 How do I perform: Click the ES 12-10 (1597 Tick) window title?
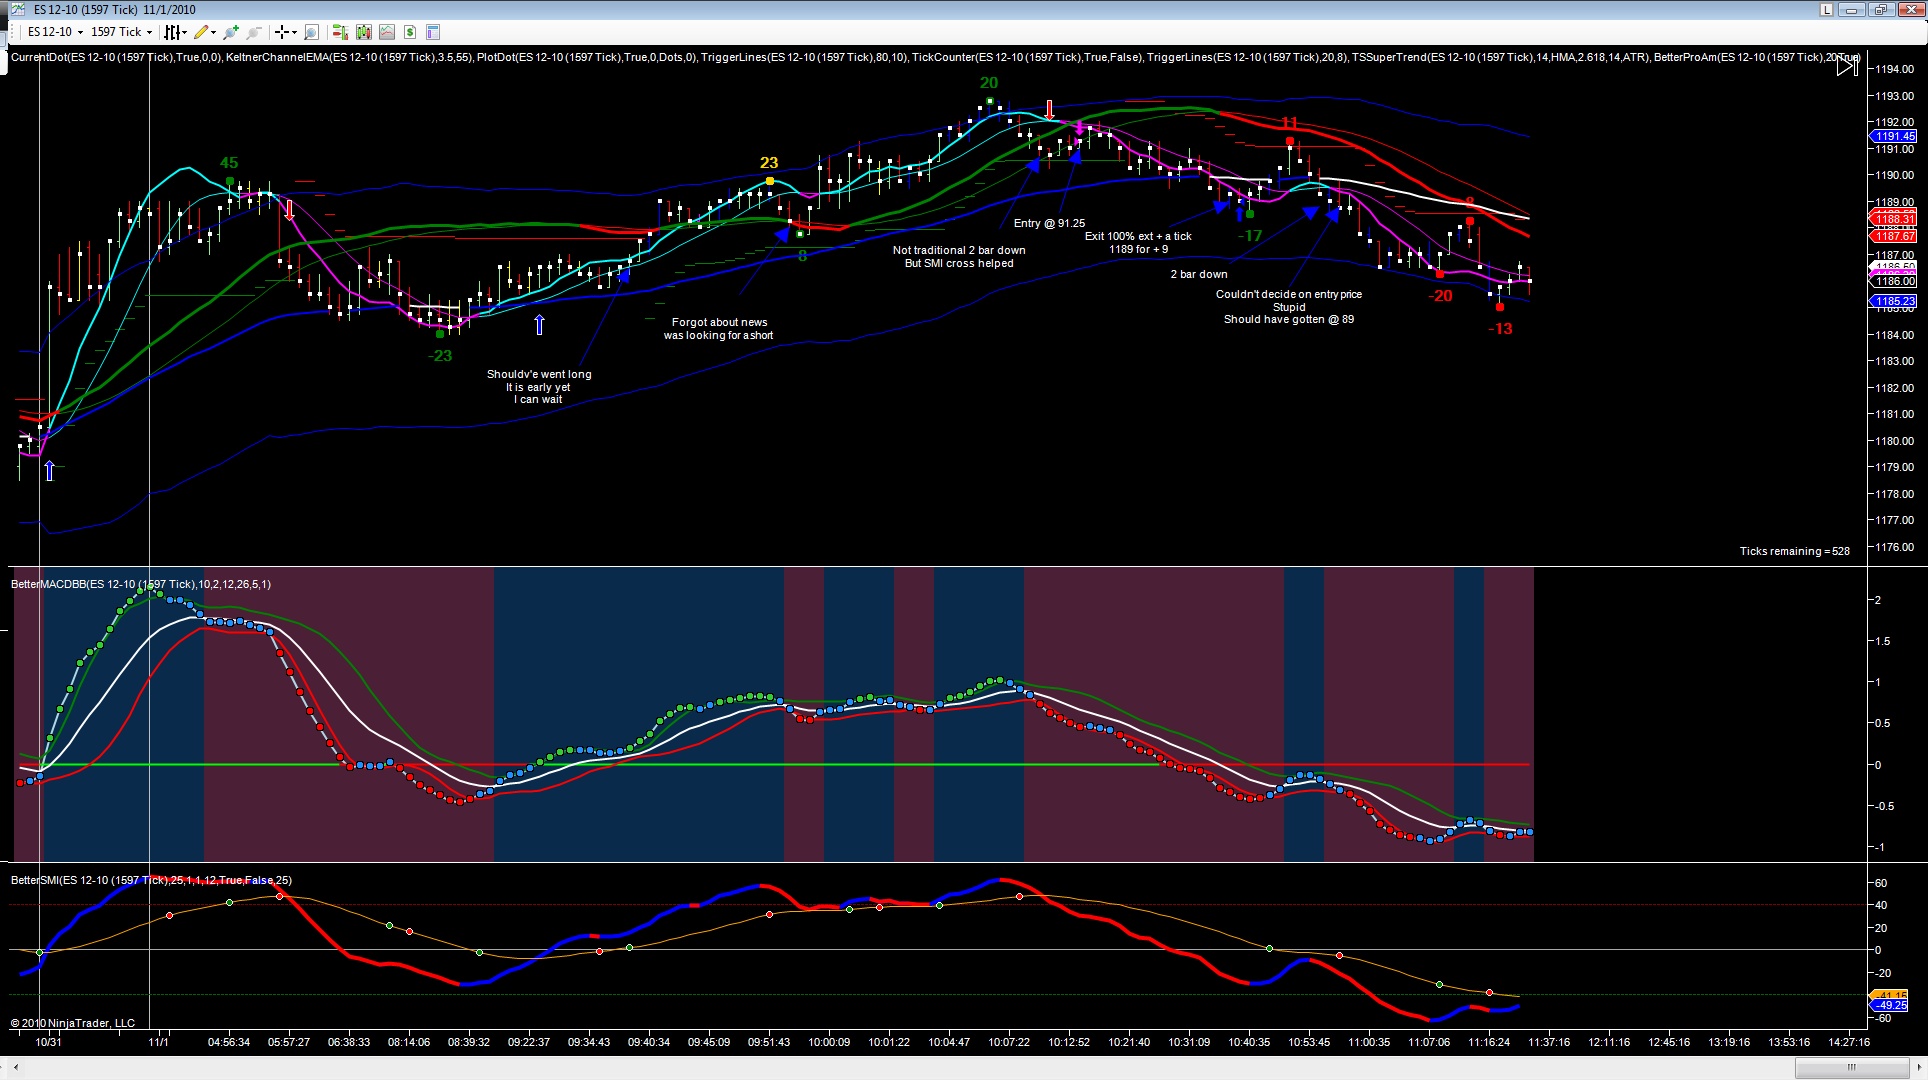pos(114,10)
